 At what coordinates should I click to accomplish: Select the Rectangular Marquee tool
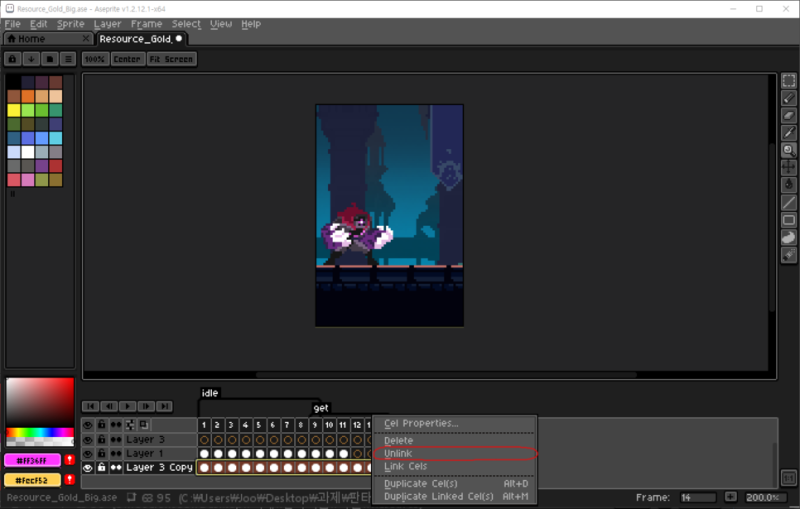tap(789, 81)
